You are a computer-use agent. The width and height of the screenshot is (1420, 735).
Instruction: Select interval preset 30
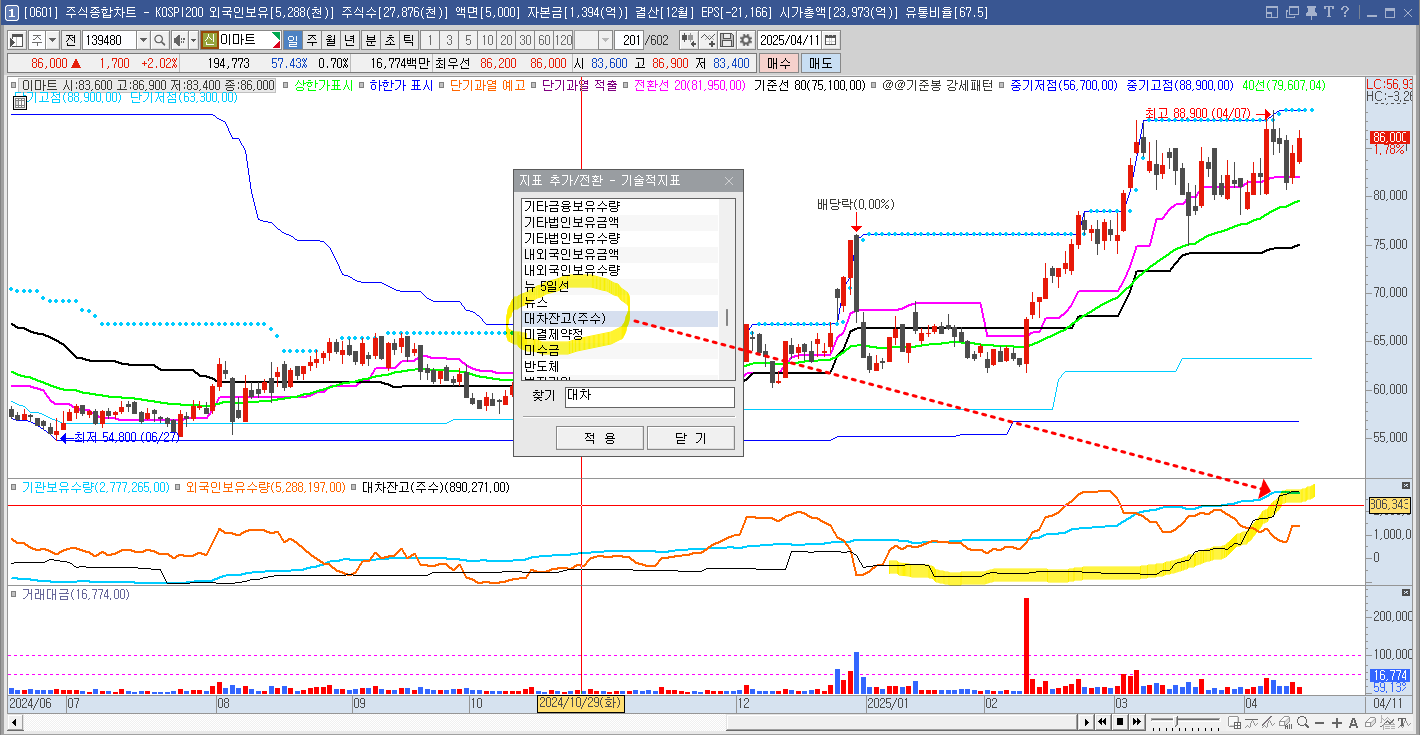click(525, 40)
